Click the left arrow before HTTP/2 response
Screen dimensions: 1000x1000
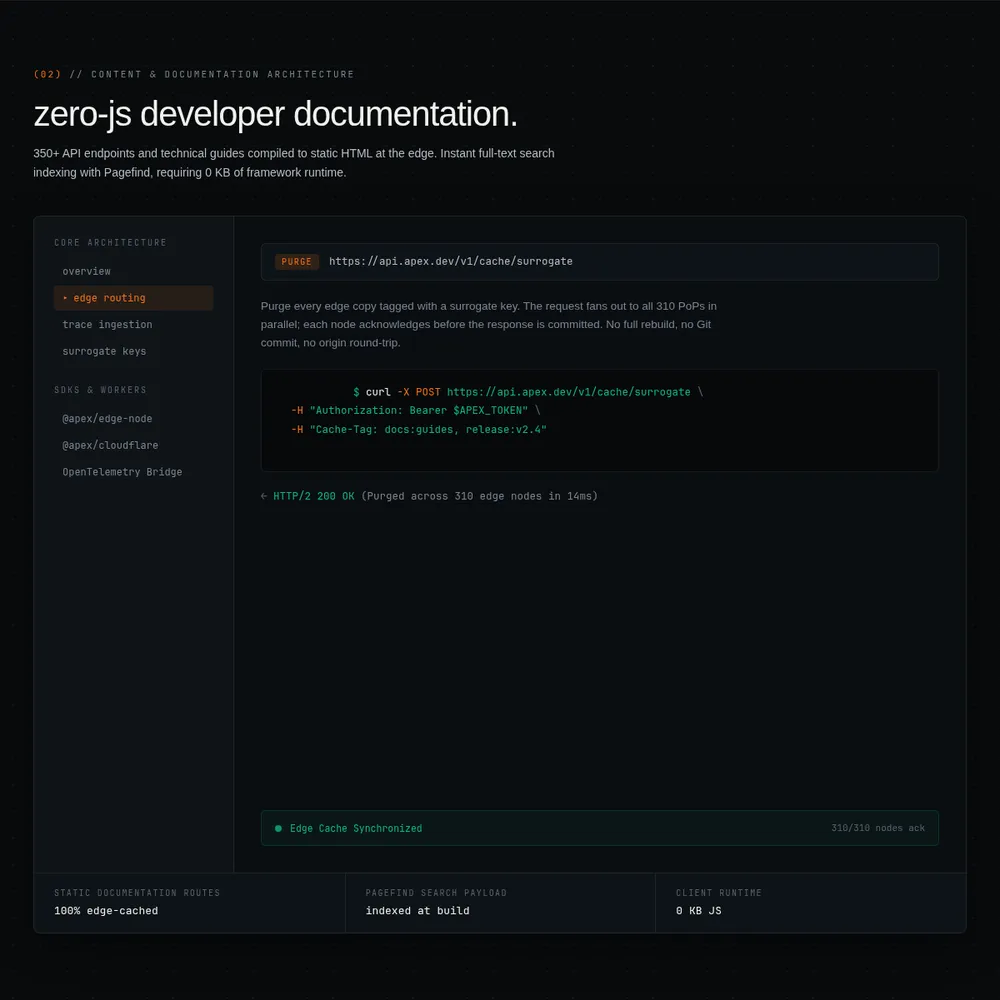[264, 496]
